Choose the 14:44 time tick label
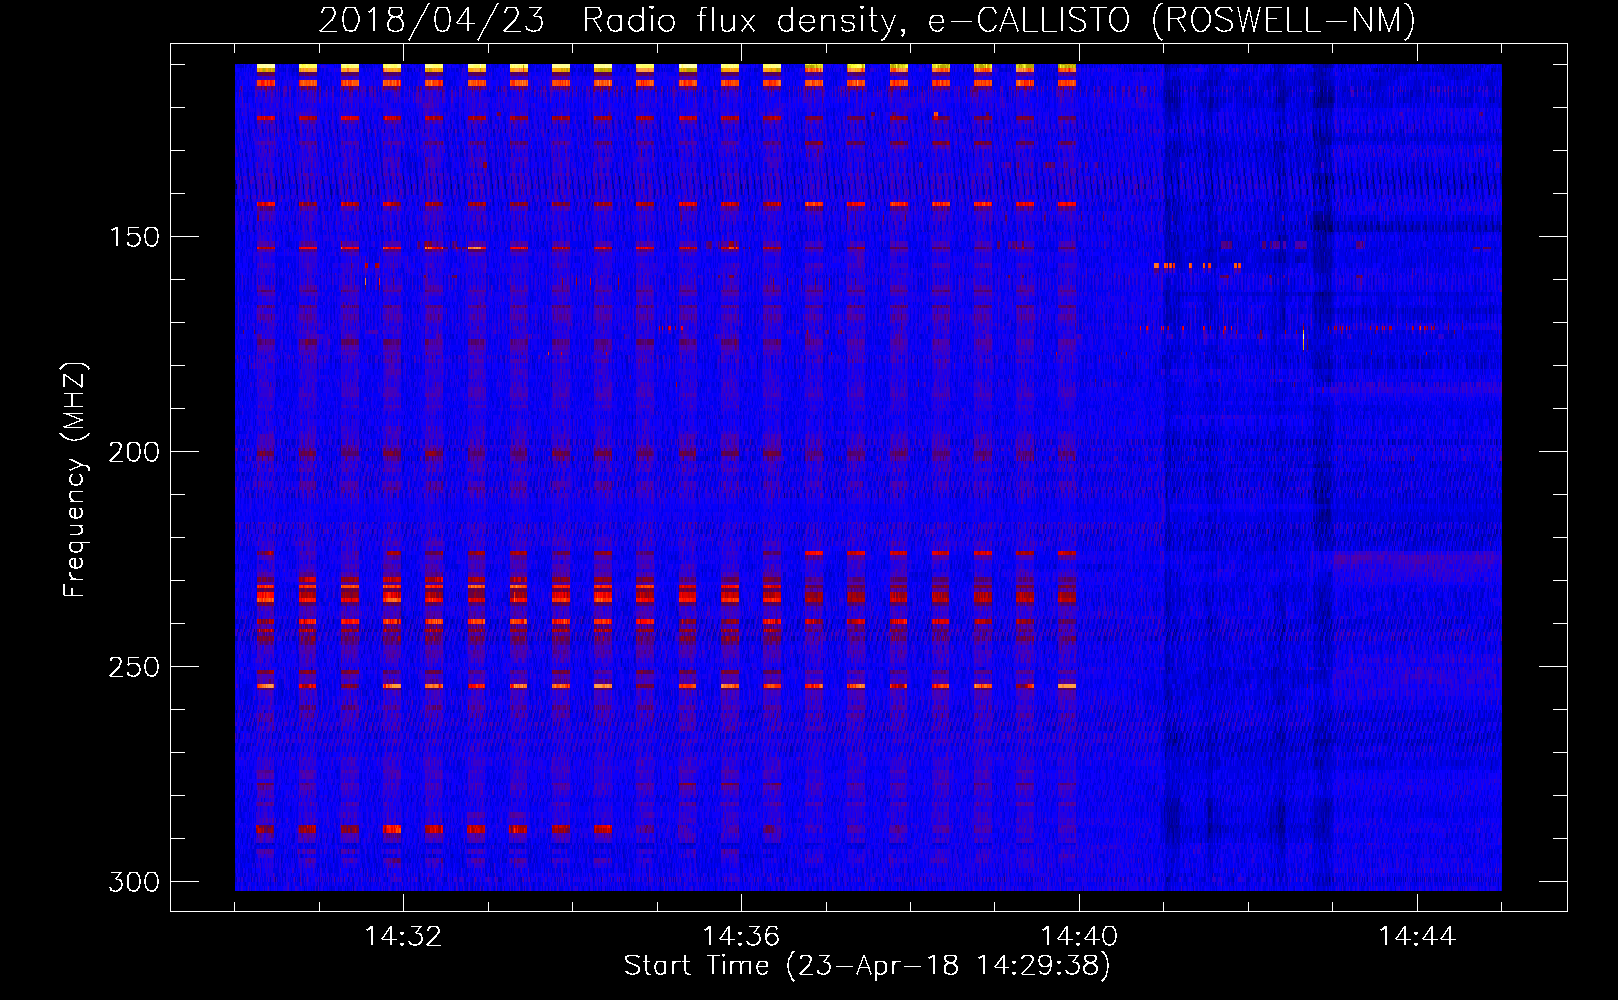The width and height of the screenshot is (1618, 1000). [x=1417, y=937]
